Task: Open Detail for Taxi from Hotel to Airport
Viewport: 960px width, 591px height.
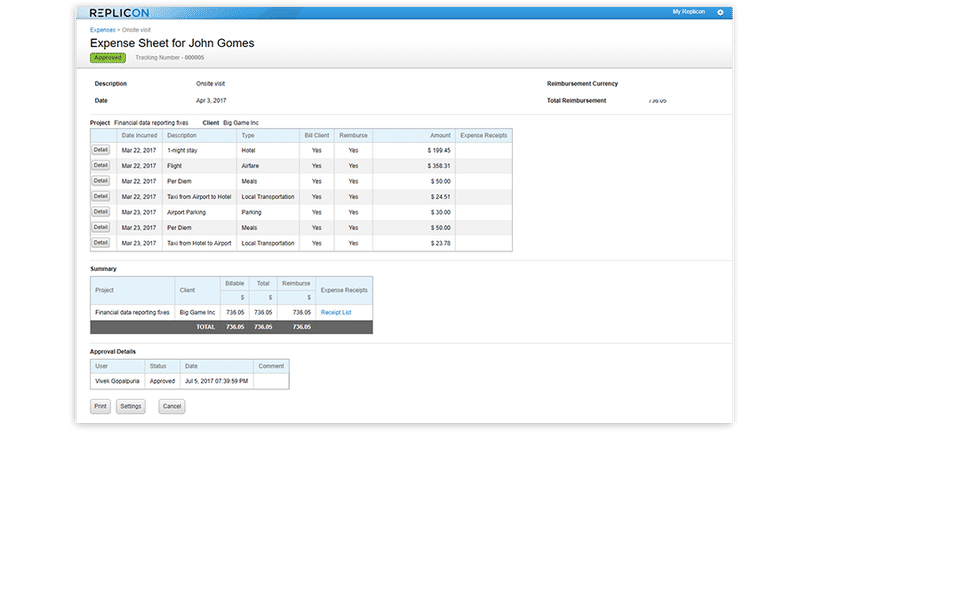Action: [x=100, y=243]
